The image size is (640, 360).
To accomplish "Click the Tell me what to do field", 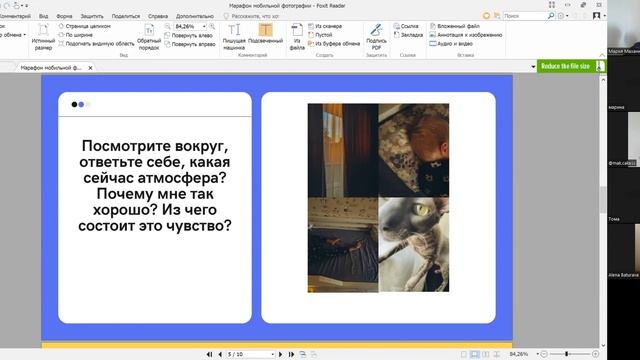I will pos(255,16).
